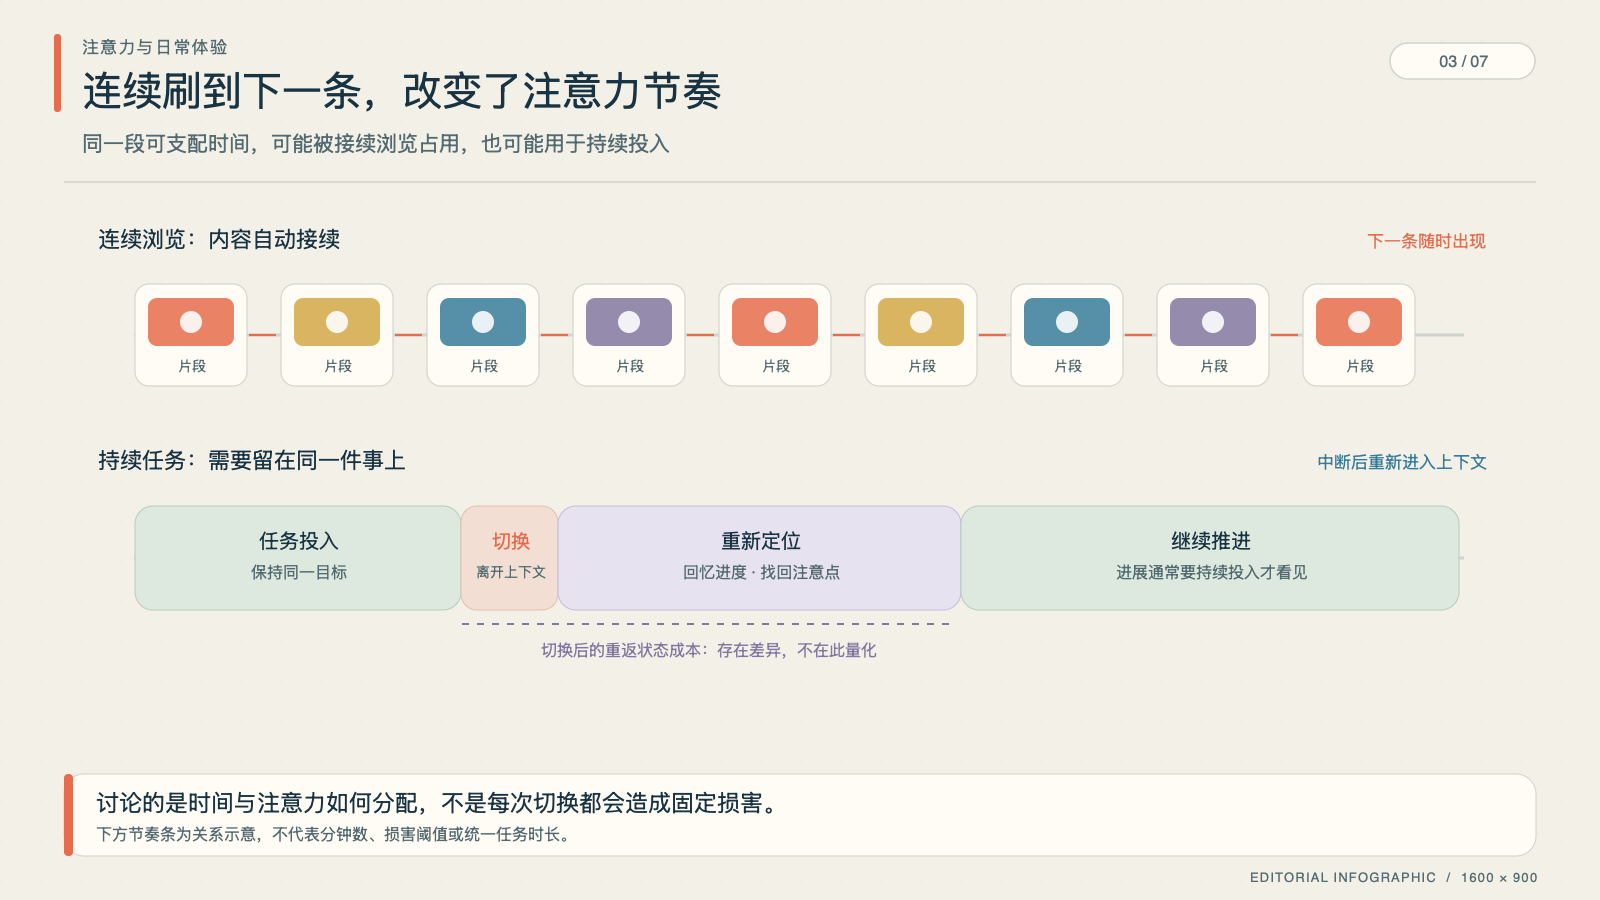Click the main title 连续刷到下一条，改变了注意力节奏
Screen dimensions: 1600x900
(x=402, y=91)
